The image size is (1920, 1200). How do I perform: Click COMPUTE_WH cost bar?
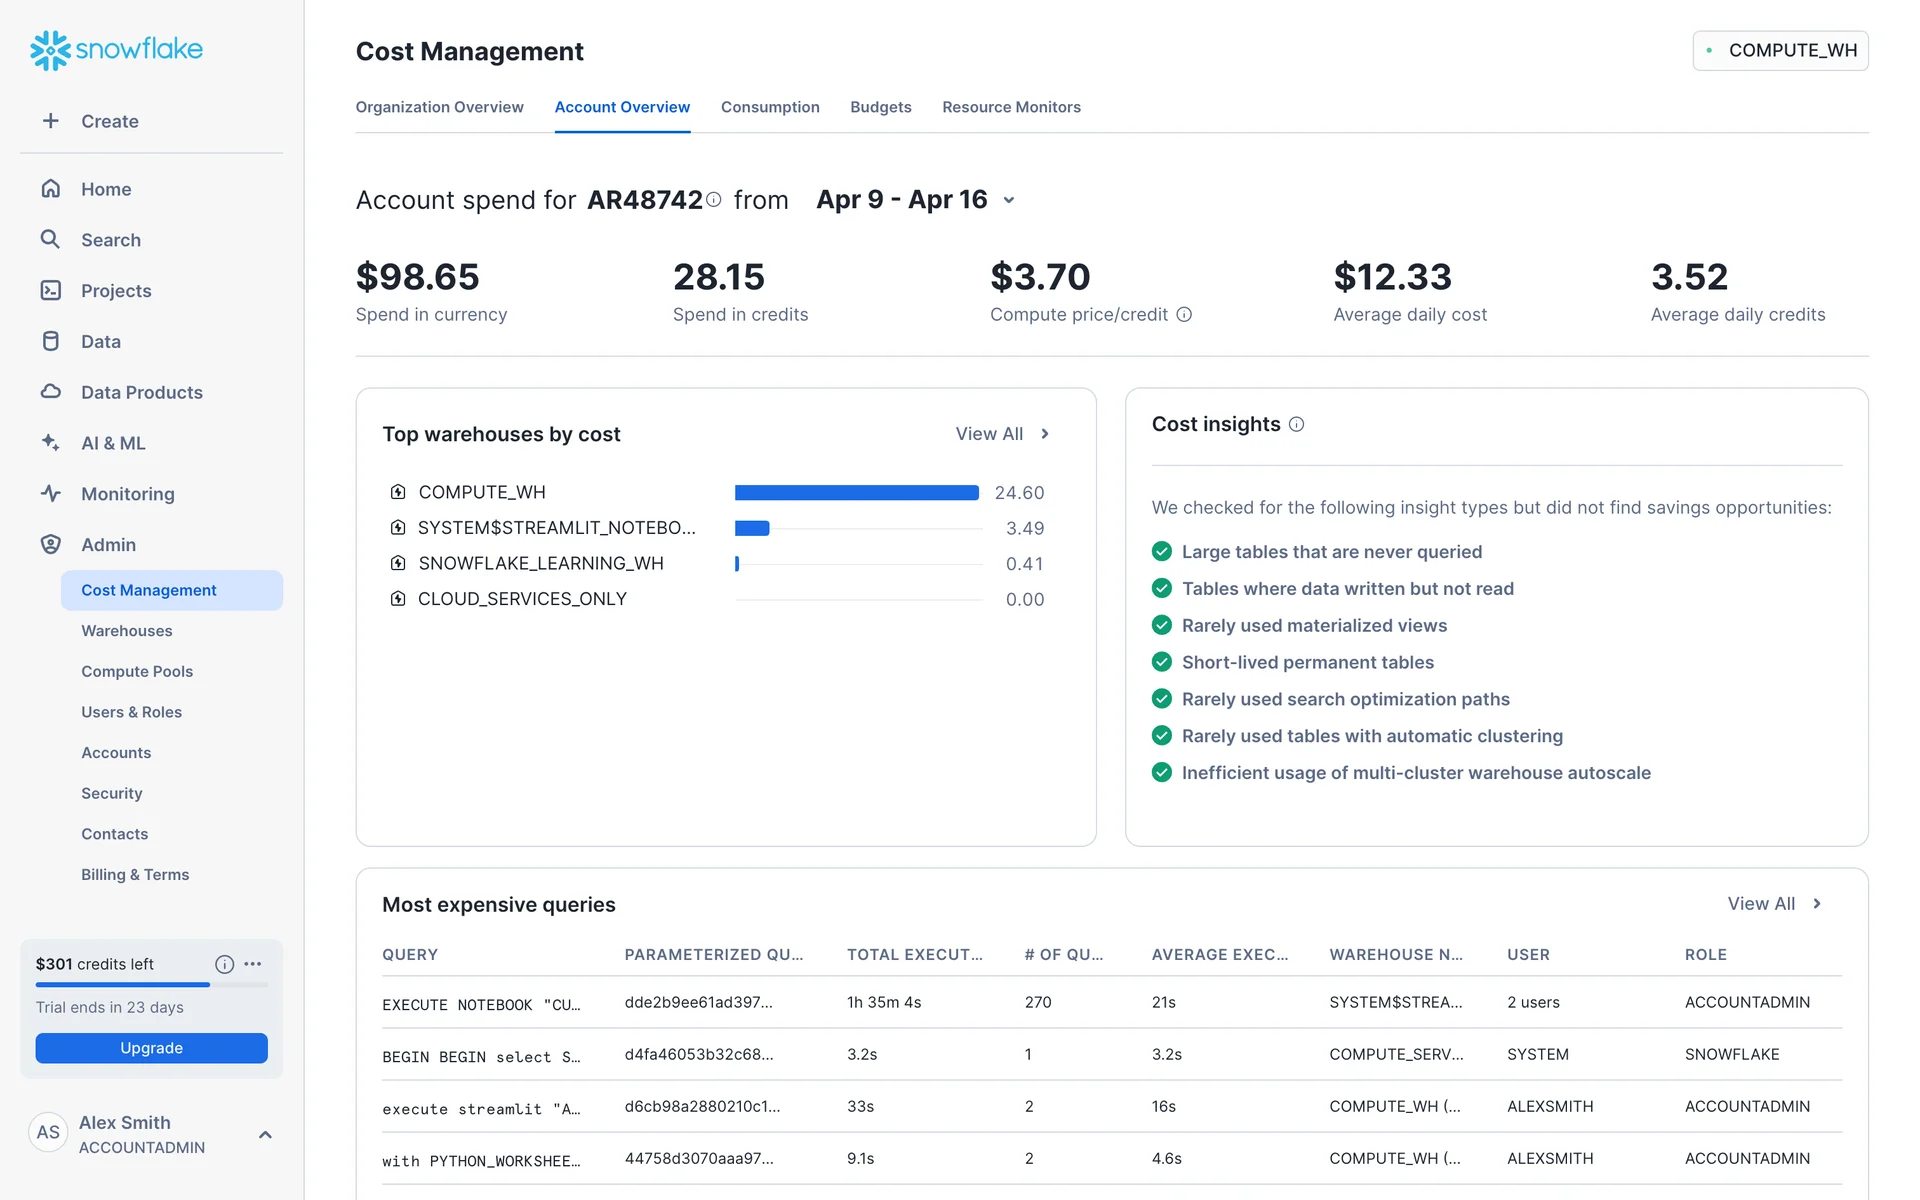(x=856, y=492)
